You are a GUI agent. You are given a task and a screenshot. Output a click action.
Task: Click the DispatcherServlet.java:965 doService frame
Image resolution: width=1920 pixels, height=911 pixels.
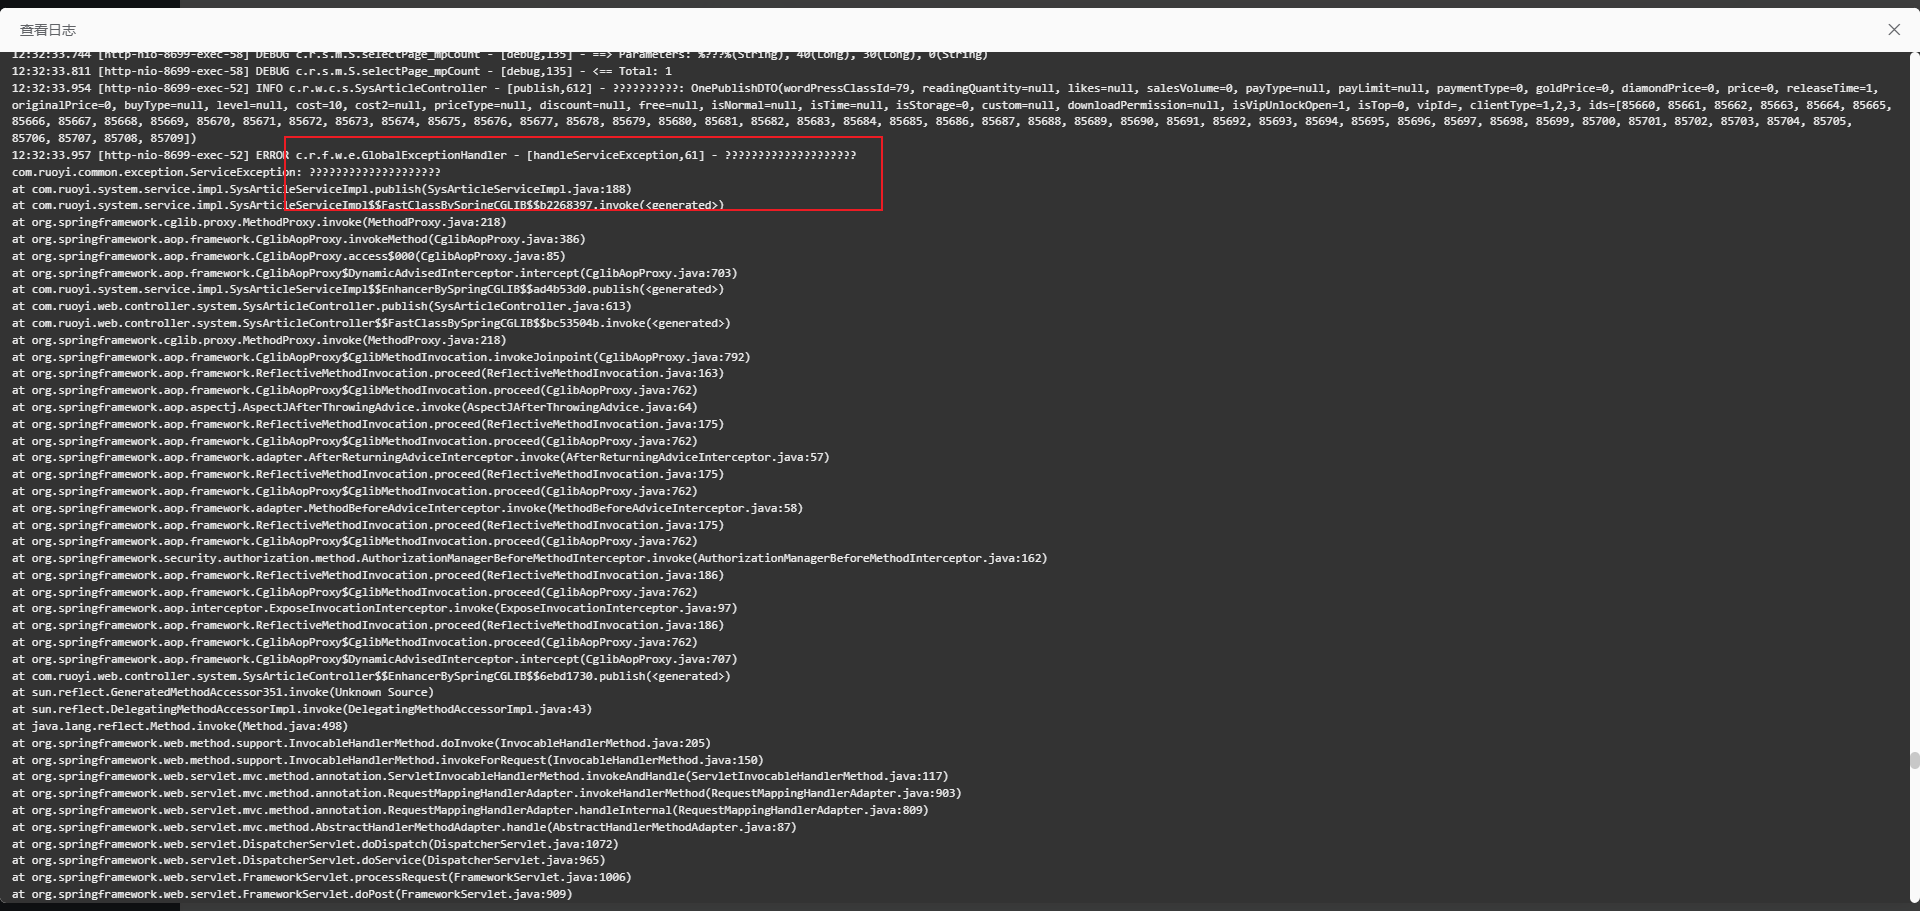pyautogui.click(x=309, y=861)
